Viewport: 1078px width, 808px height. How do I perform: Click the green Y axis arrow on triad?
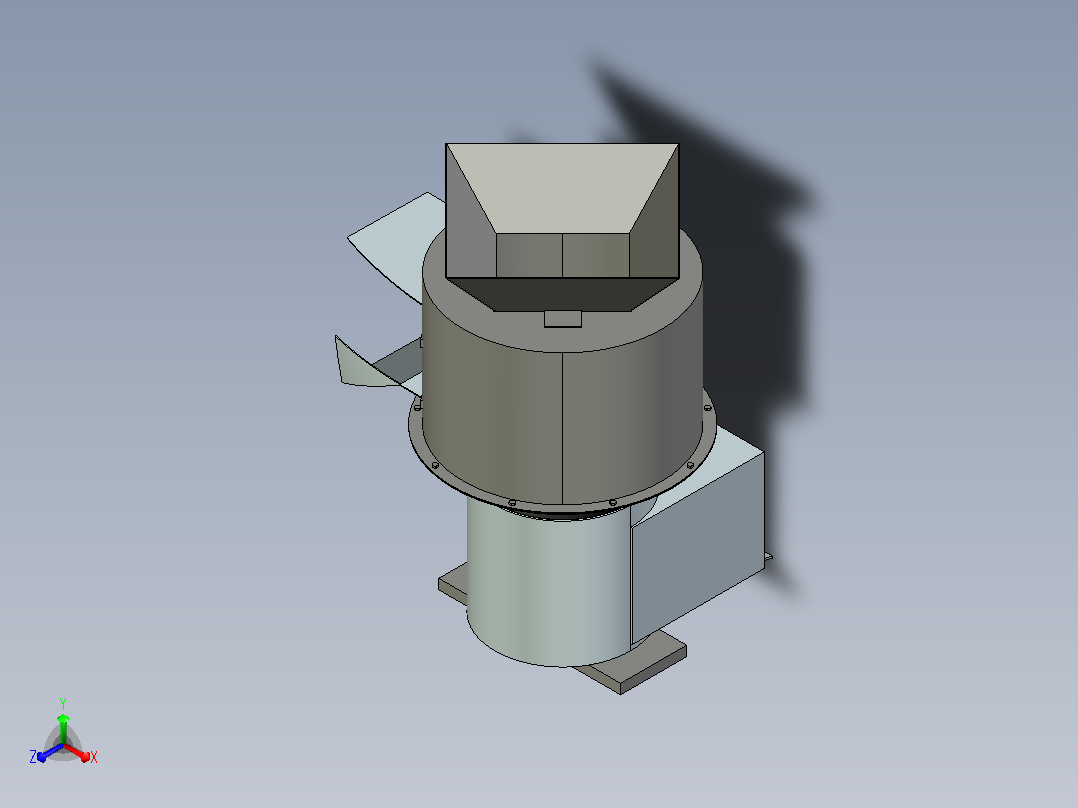click(63, 725)
